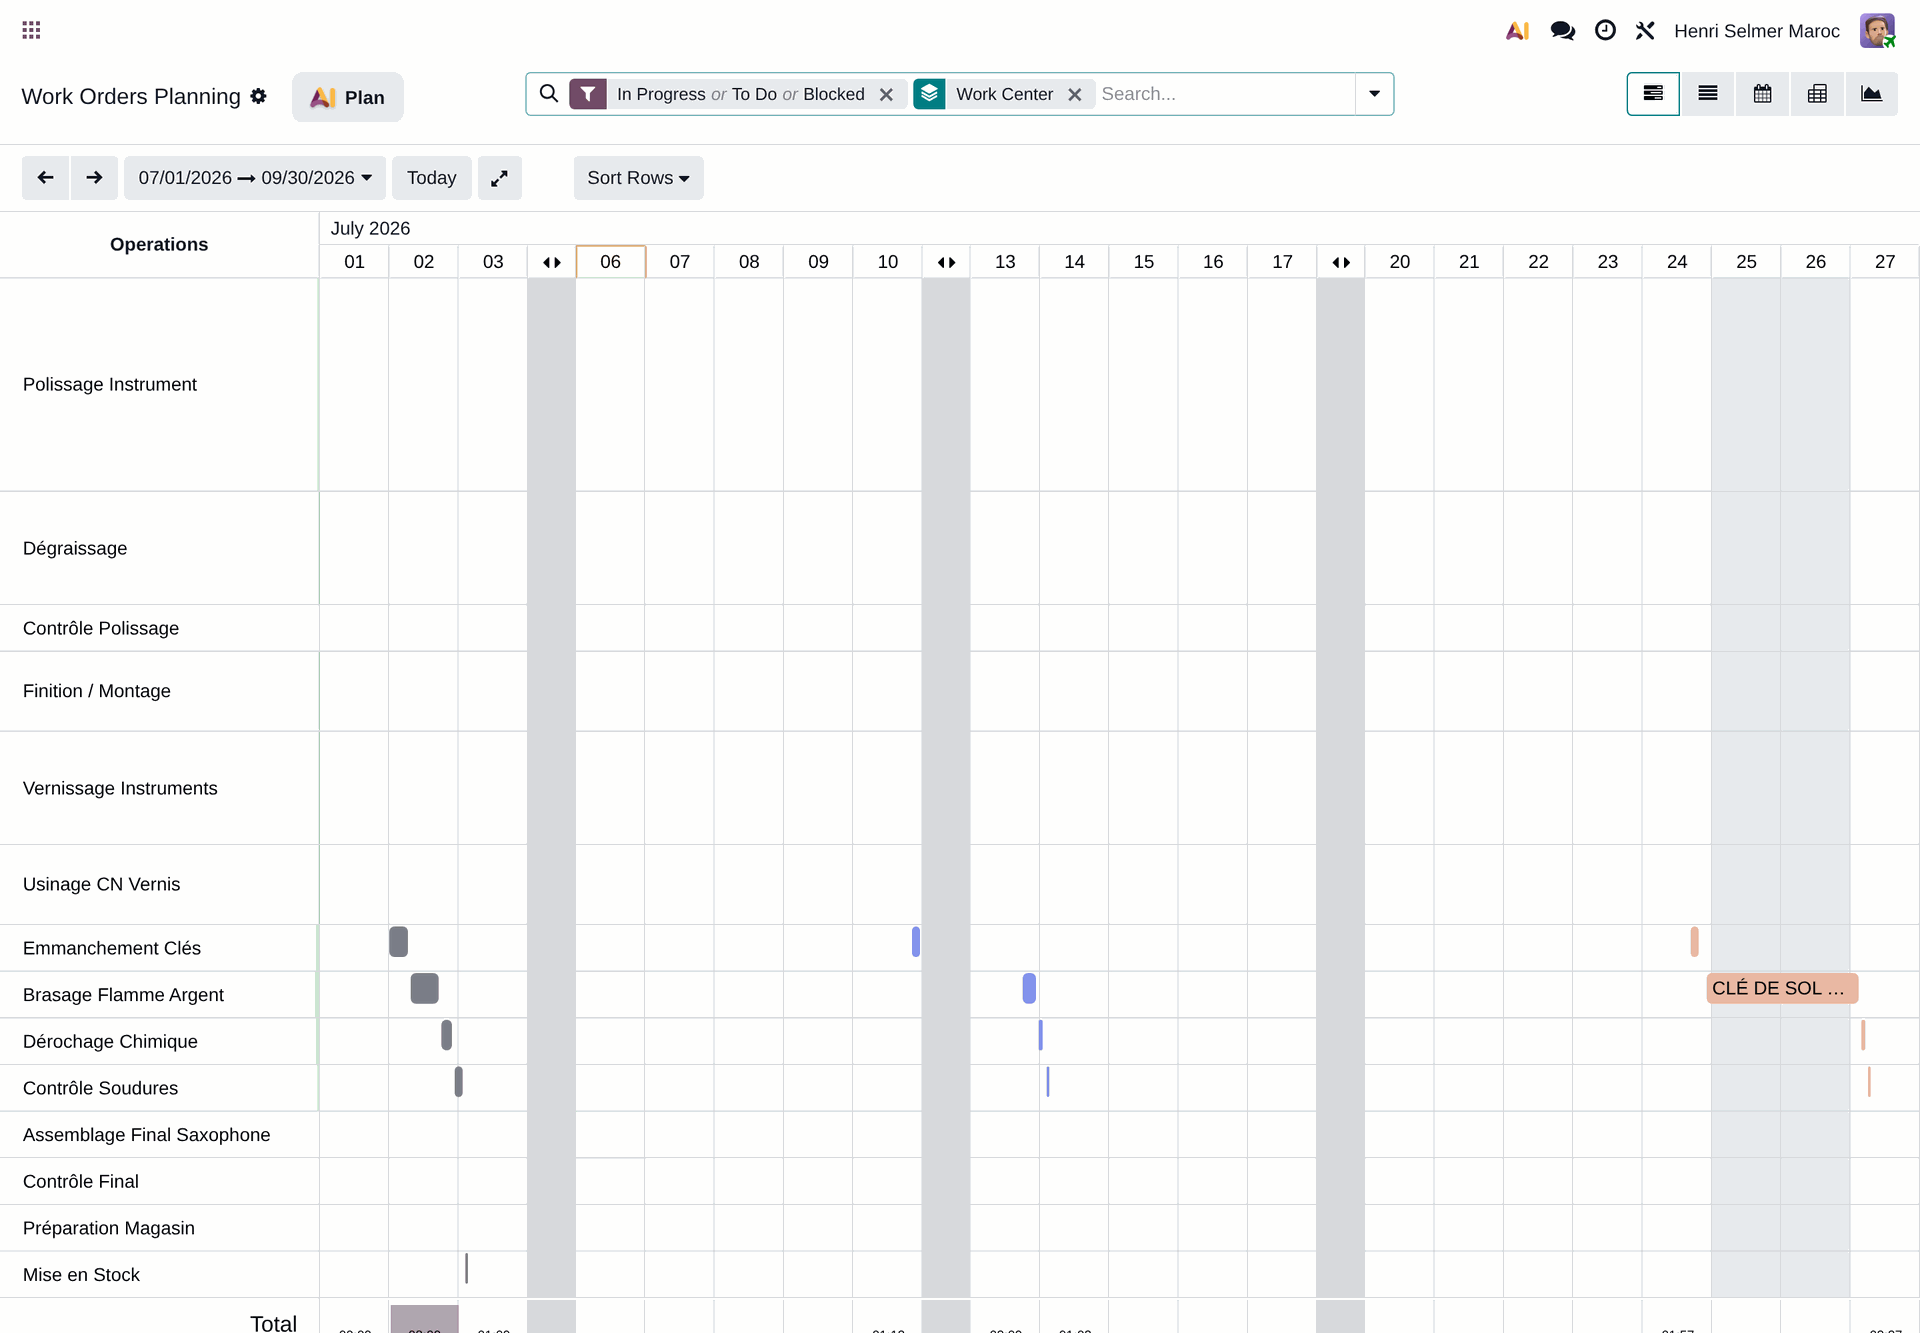Open Work Orders Planning settings gear

[259, 96]
